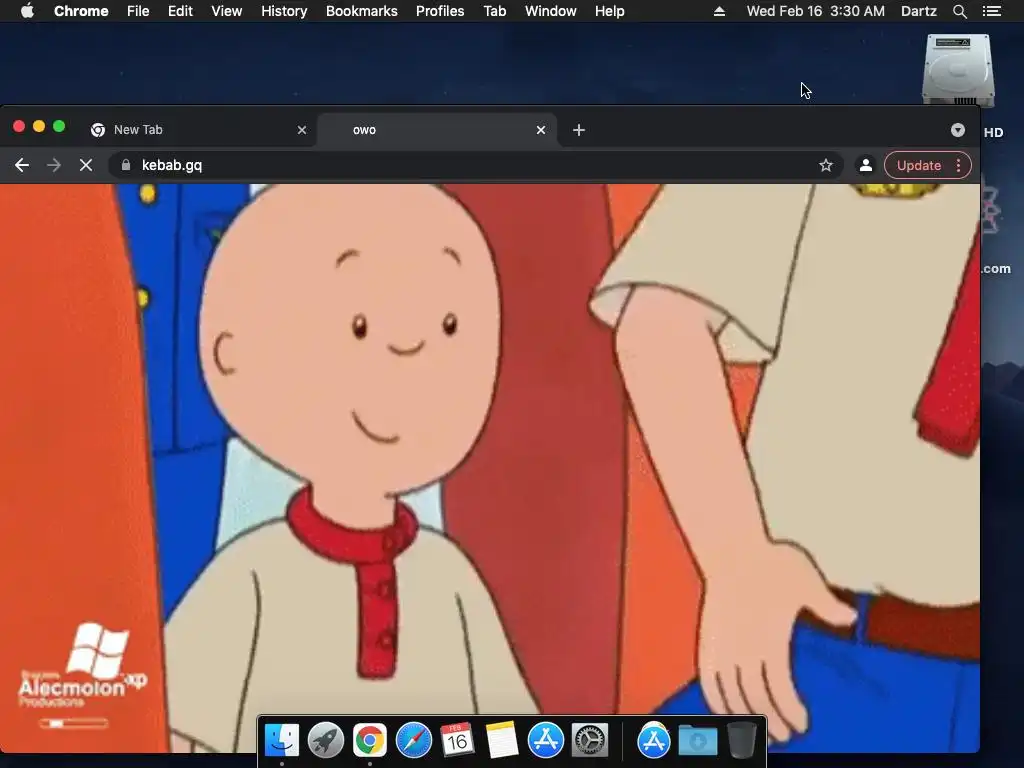Viewport: 1024px width, 768px height.
Task: Open the Apple menu
Action: (27, 11)
